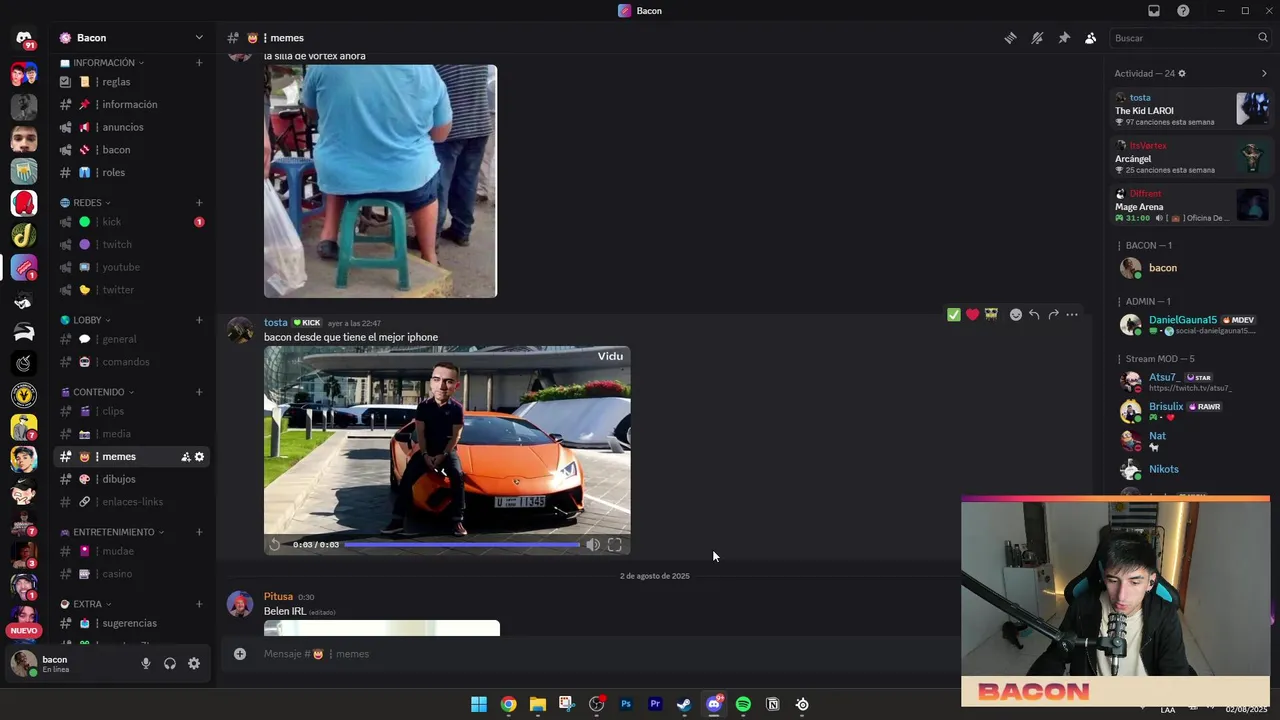Add channel to LOBBY category
The width and height of the screenshot is (1280, 720).
[x=199, y=320]
